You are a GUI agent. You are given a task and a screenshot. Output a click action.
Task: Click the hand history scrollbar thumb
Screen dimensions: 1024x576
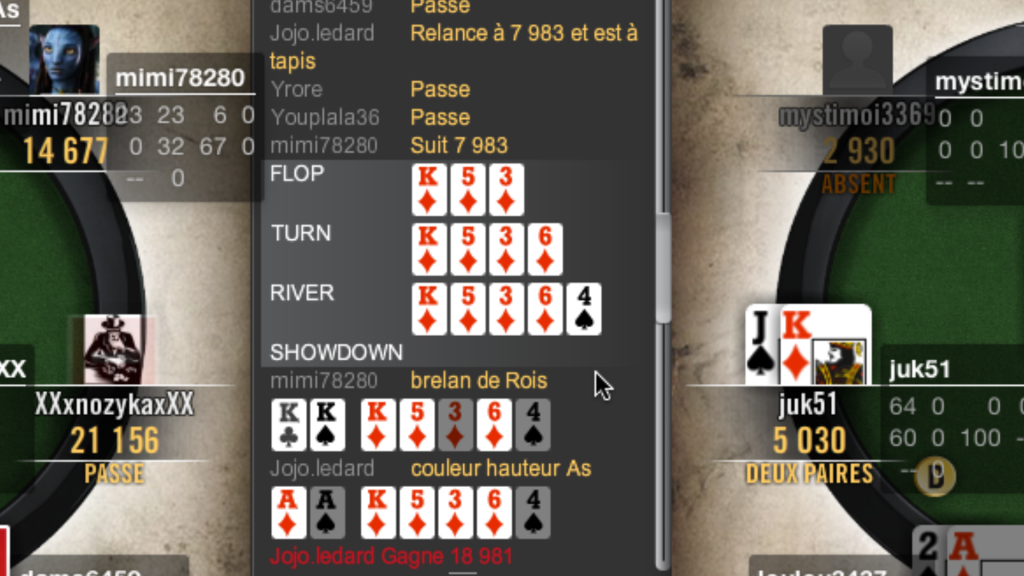pos(664,266)
